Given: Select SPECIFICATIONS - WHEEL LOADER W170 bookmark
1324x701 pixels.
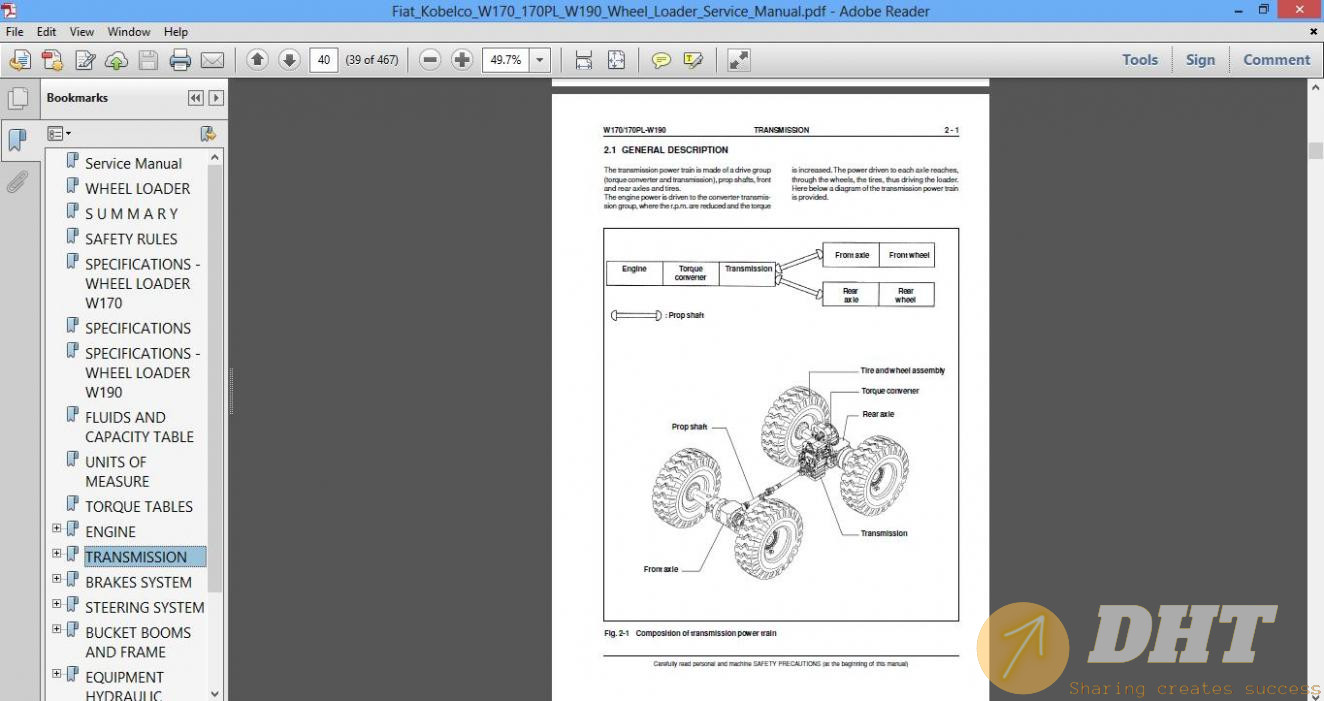Looking at the screenshot, I should [x=142, y=284].
